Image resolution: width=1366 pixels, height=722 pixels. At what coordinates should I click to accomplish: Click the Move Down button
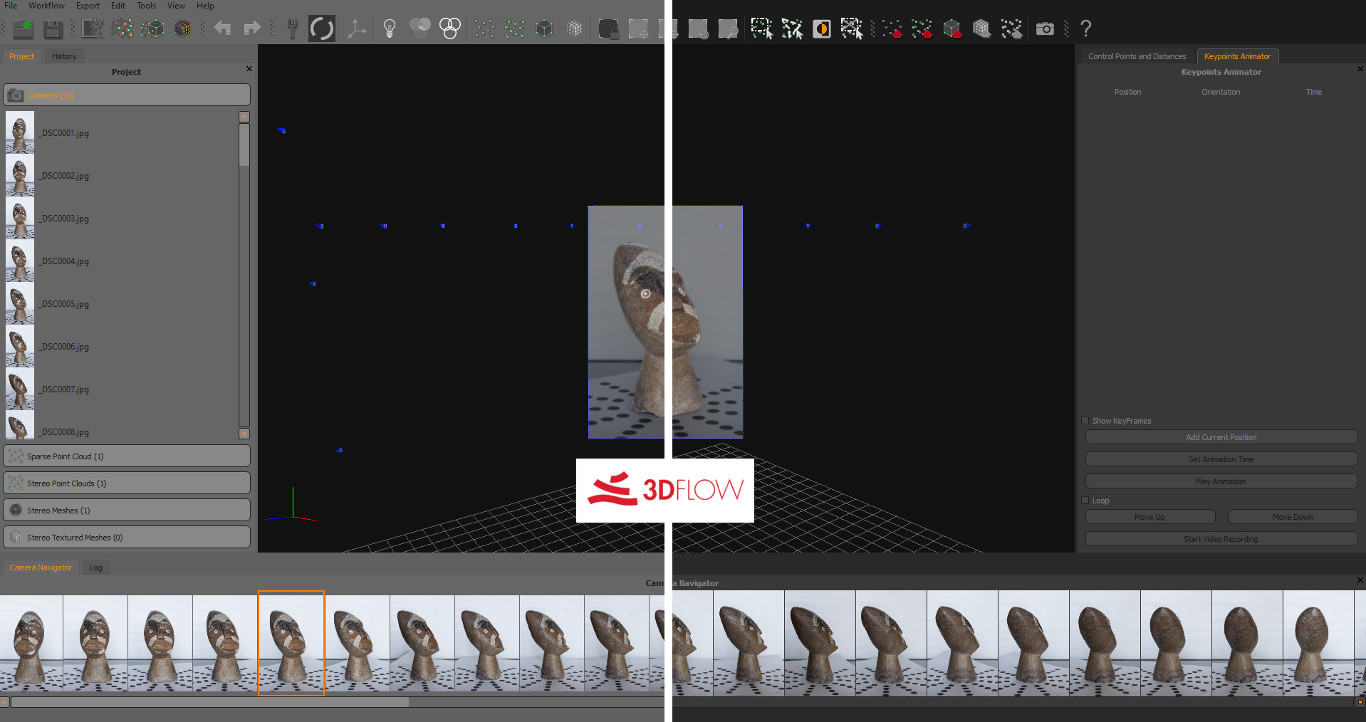(1293, 517)
